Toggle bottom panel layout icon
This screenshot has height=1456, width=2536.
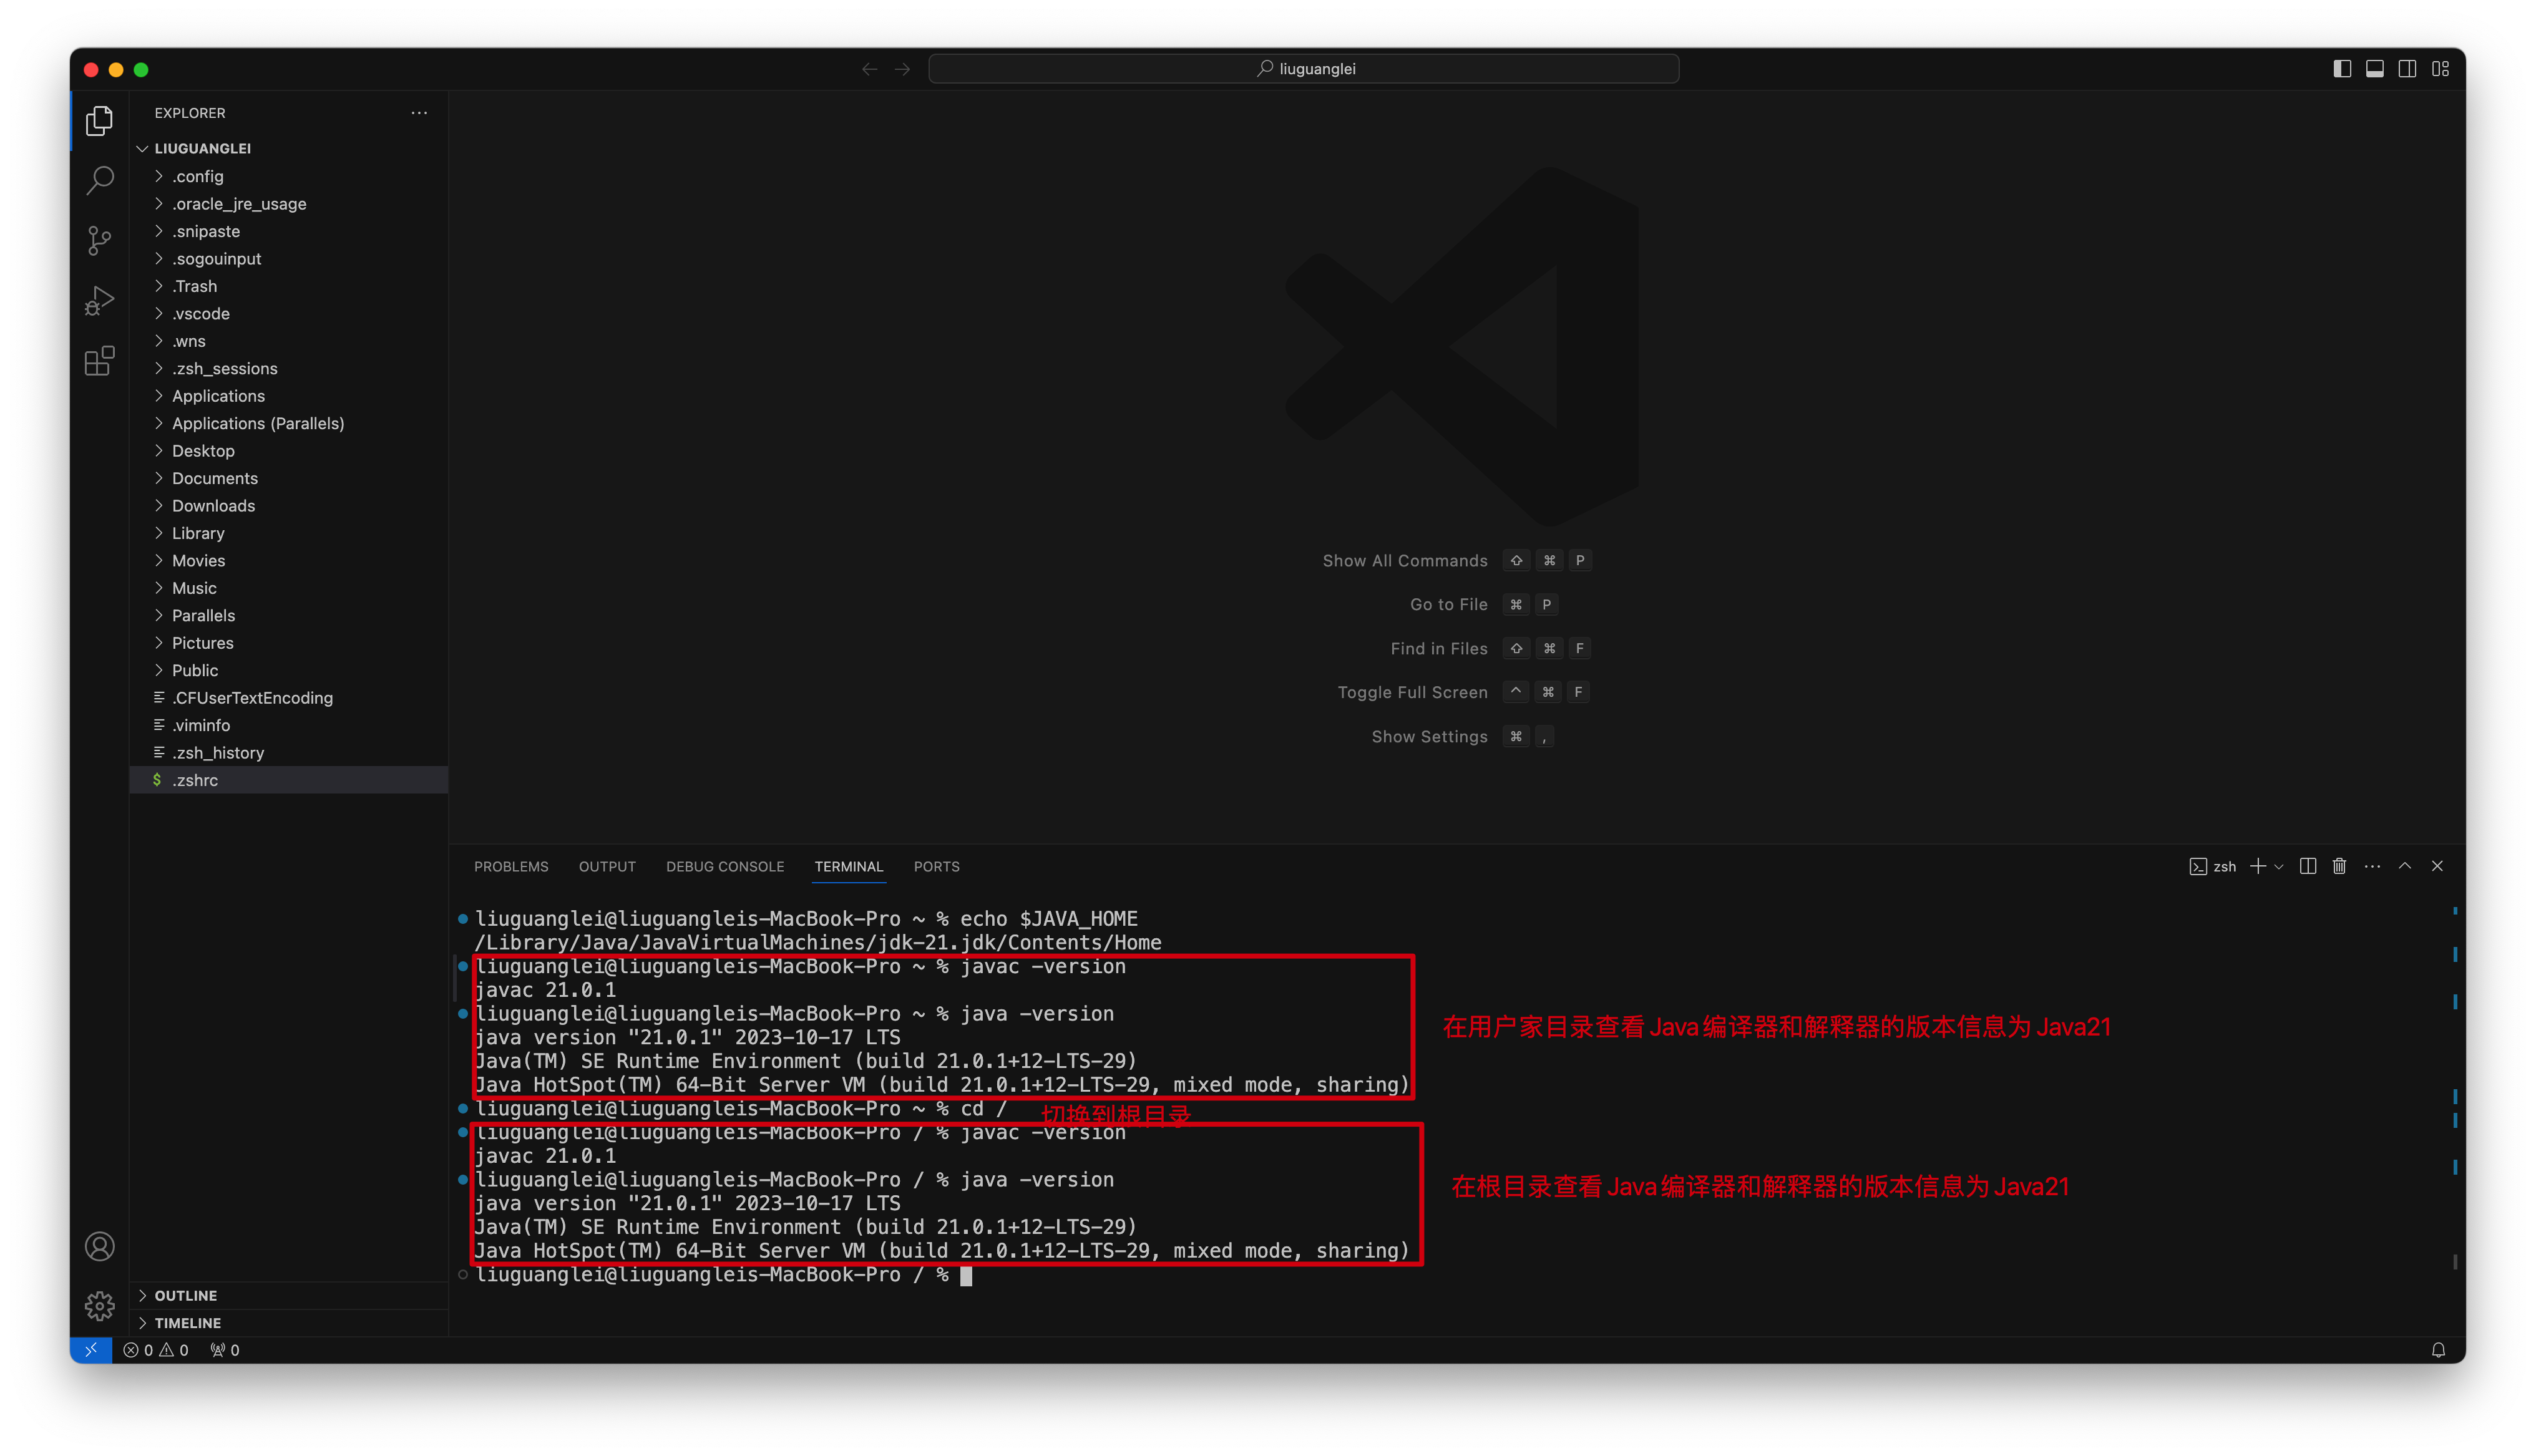(2375, 68)
